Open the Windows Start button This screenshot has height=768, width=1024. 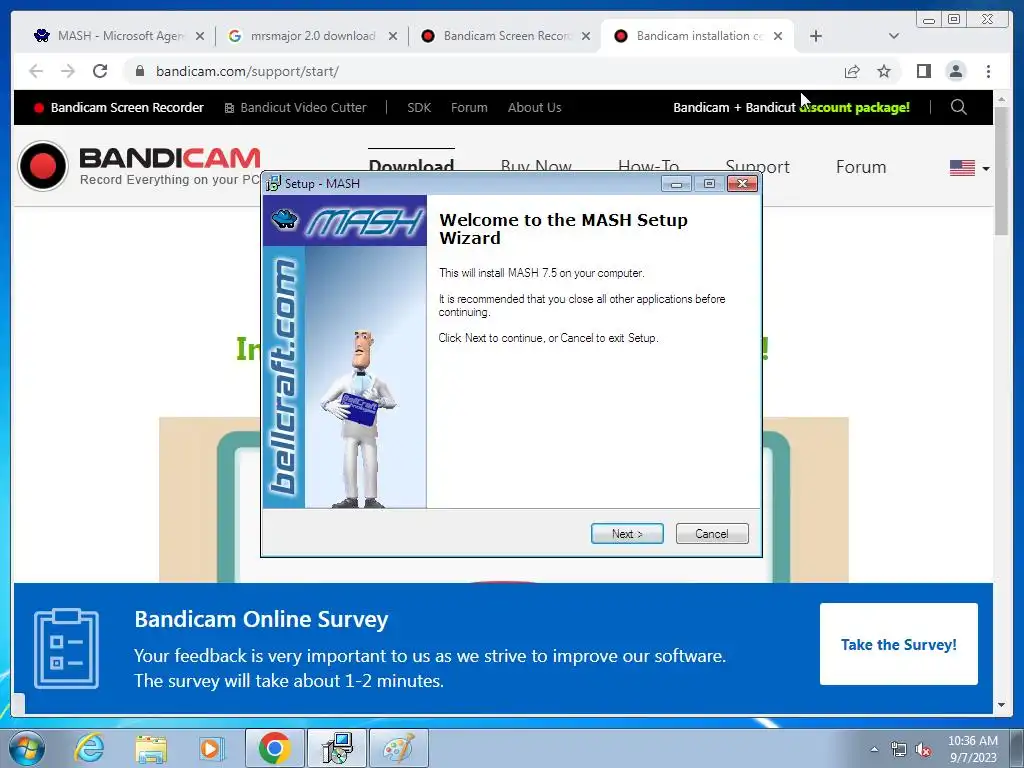(26, 748)
